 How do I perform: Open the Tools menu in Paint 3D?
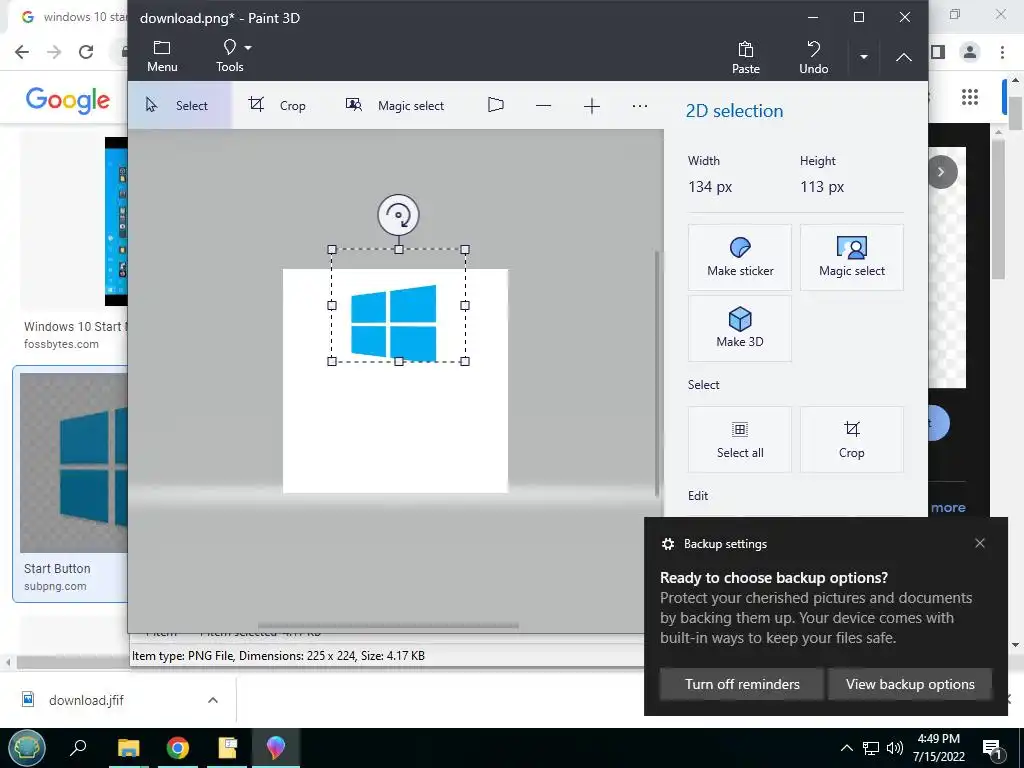click(230, 56)
